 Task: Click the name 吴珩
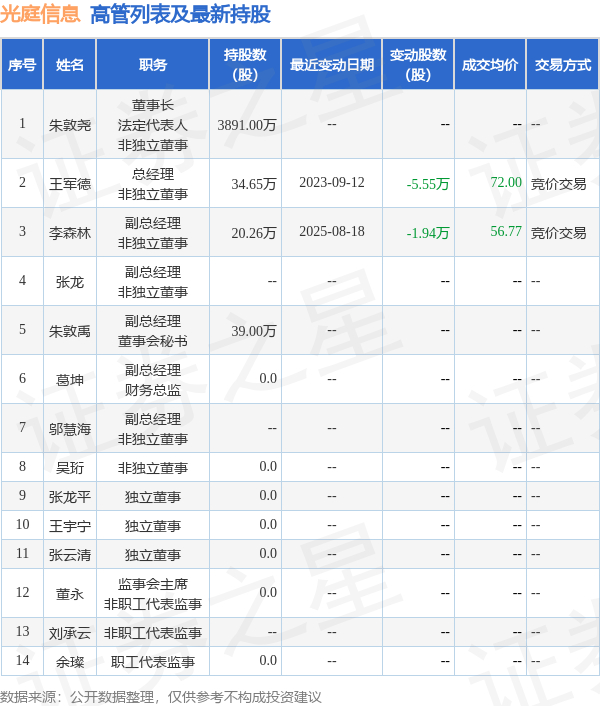pos(70,468)
